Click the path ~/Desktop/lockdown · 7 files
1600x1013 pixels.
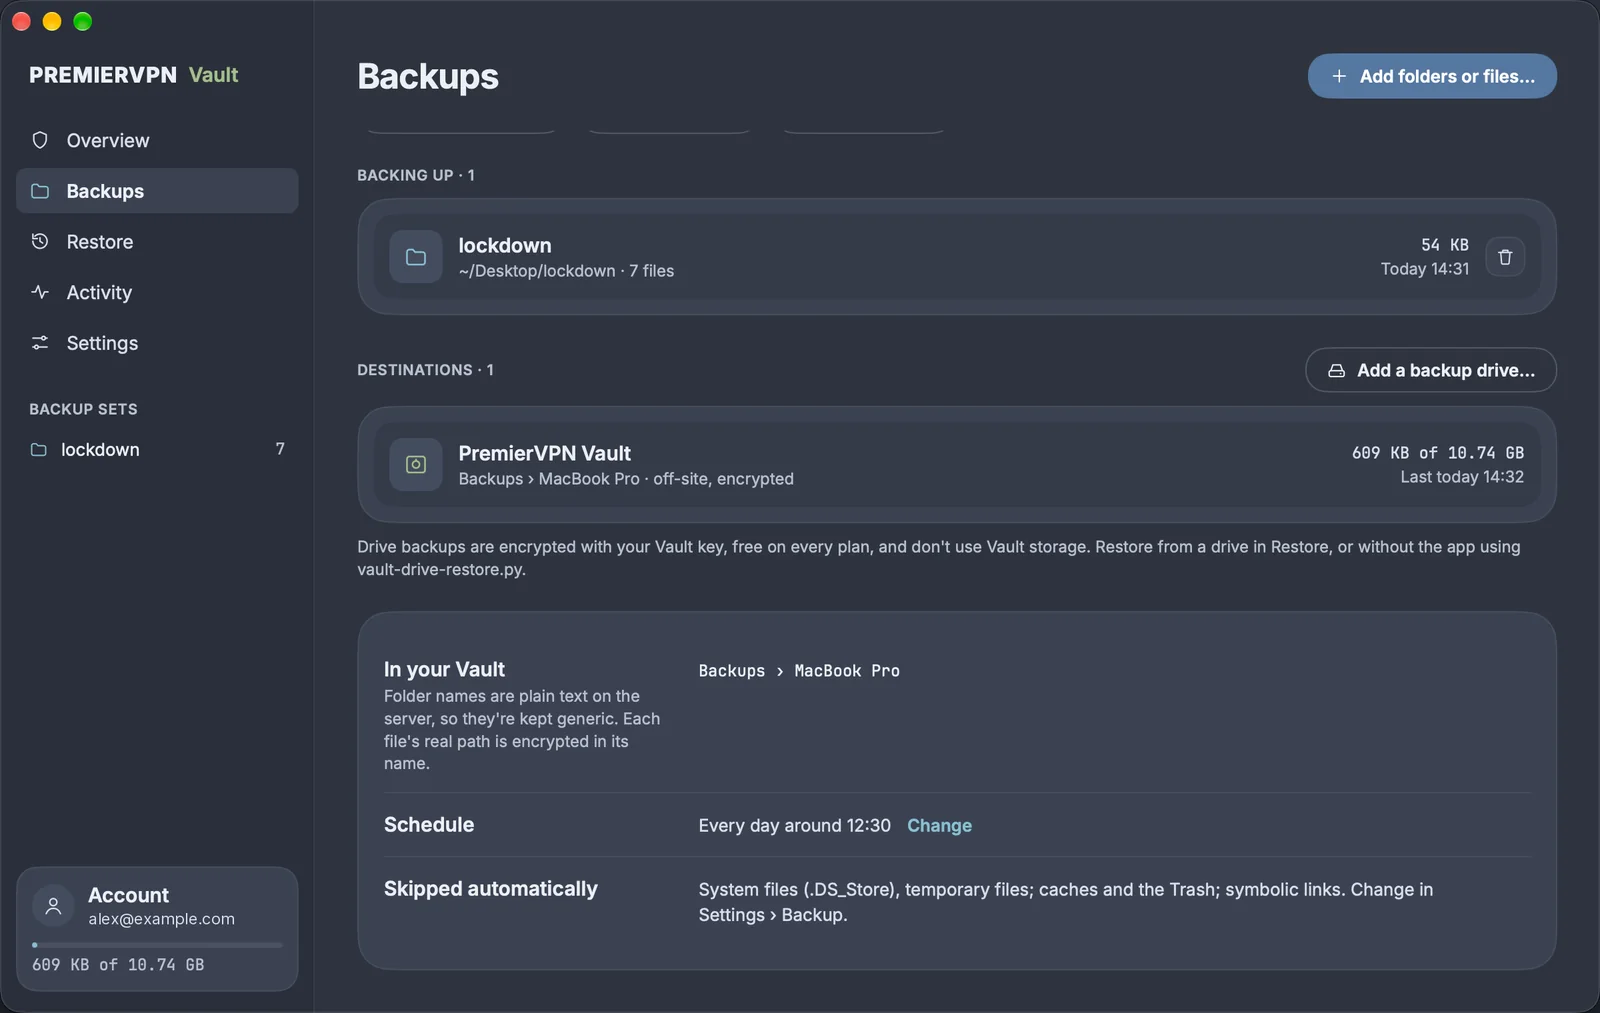[x=566, y=271]
